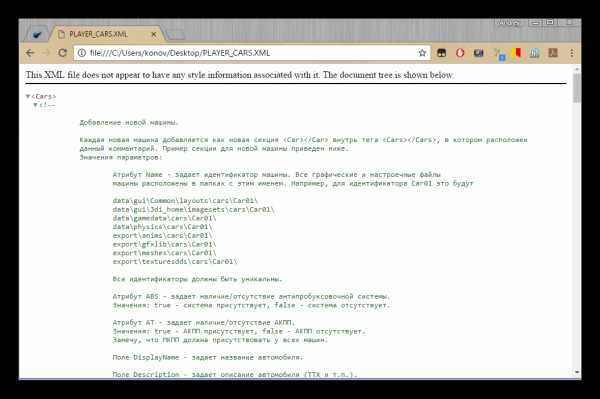Image resolution: width=600 pixels, height=399 pixels.
Task: Close the PLAYER_CARS.XML tab
Action: click(x=153, y=34)
